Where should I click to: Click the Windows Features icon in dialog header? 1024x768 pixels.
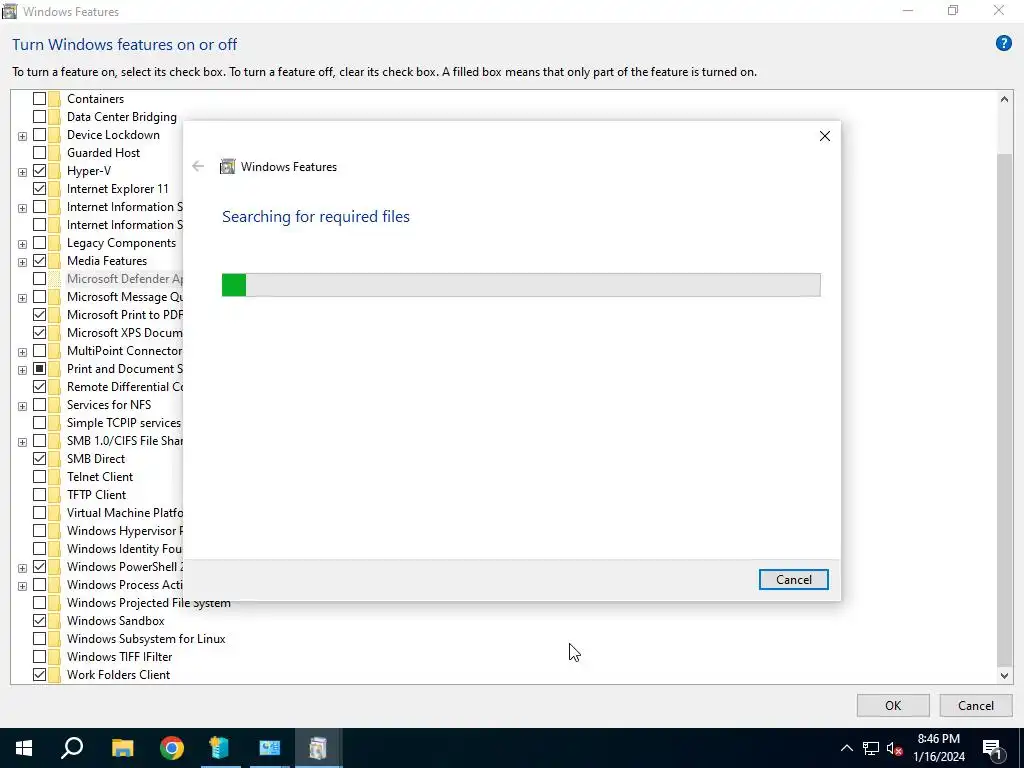[x=227, y=167]
